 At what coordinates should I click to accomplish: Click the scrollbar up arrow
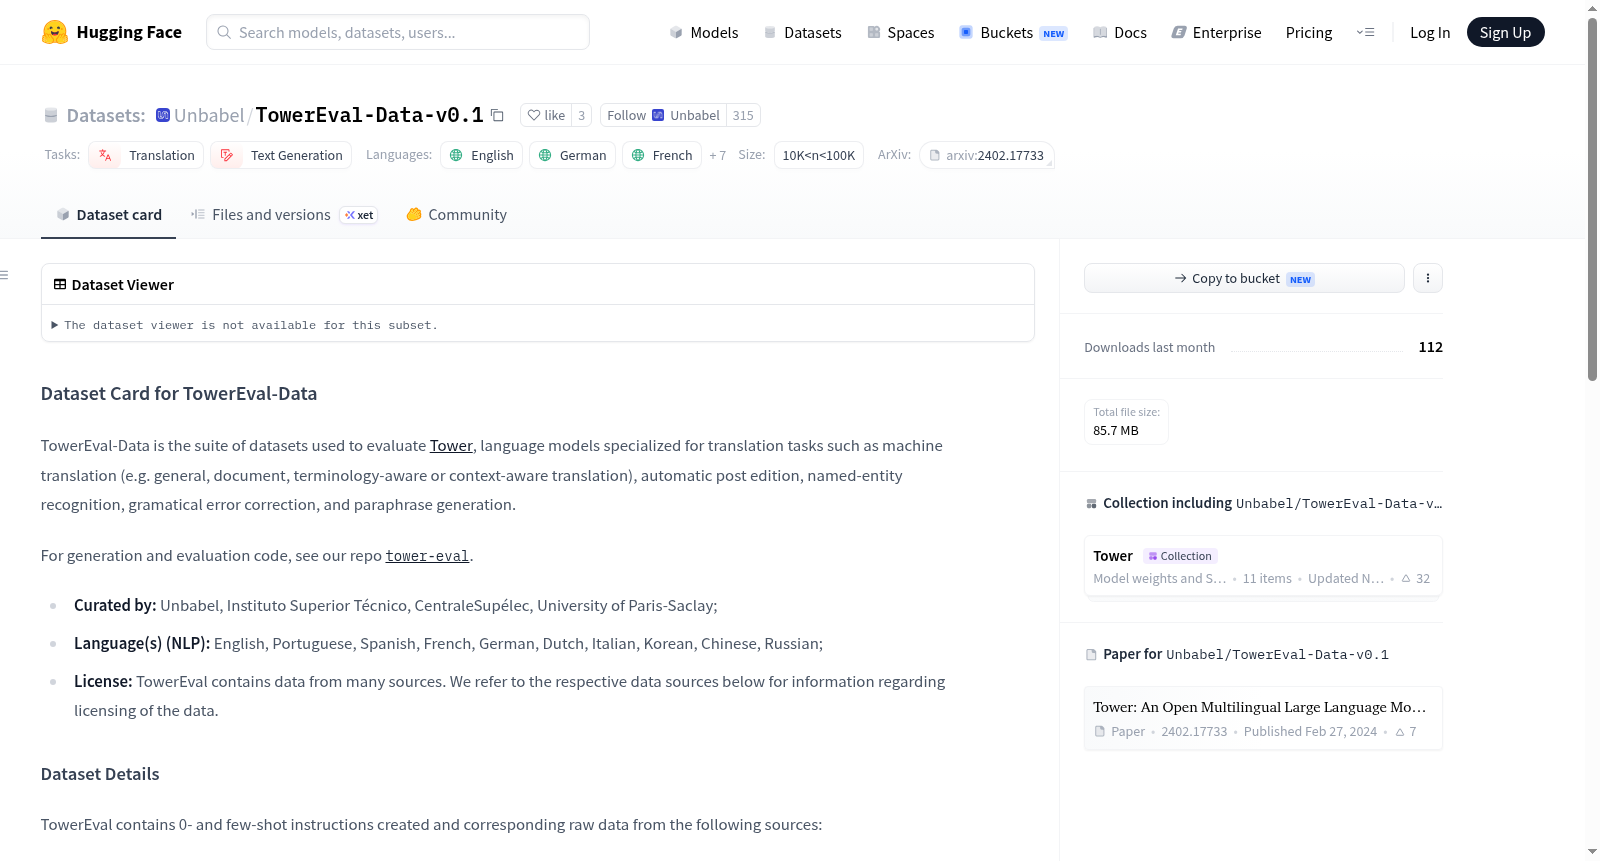pyautogui.click(x=1592, y=8)
